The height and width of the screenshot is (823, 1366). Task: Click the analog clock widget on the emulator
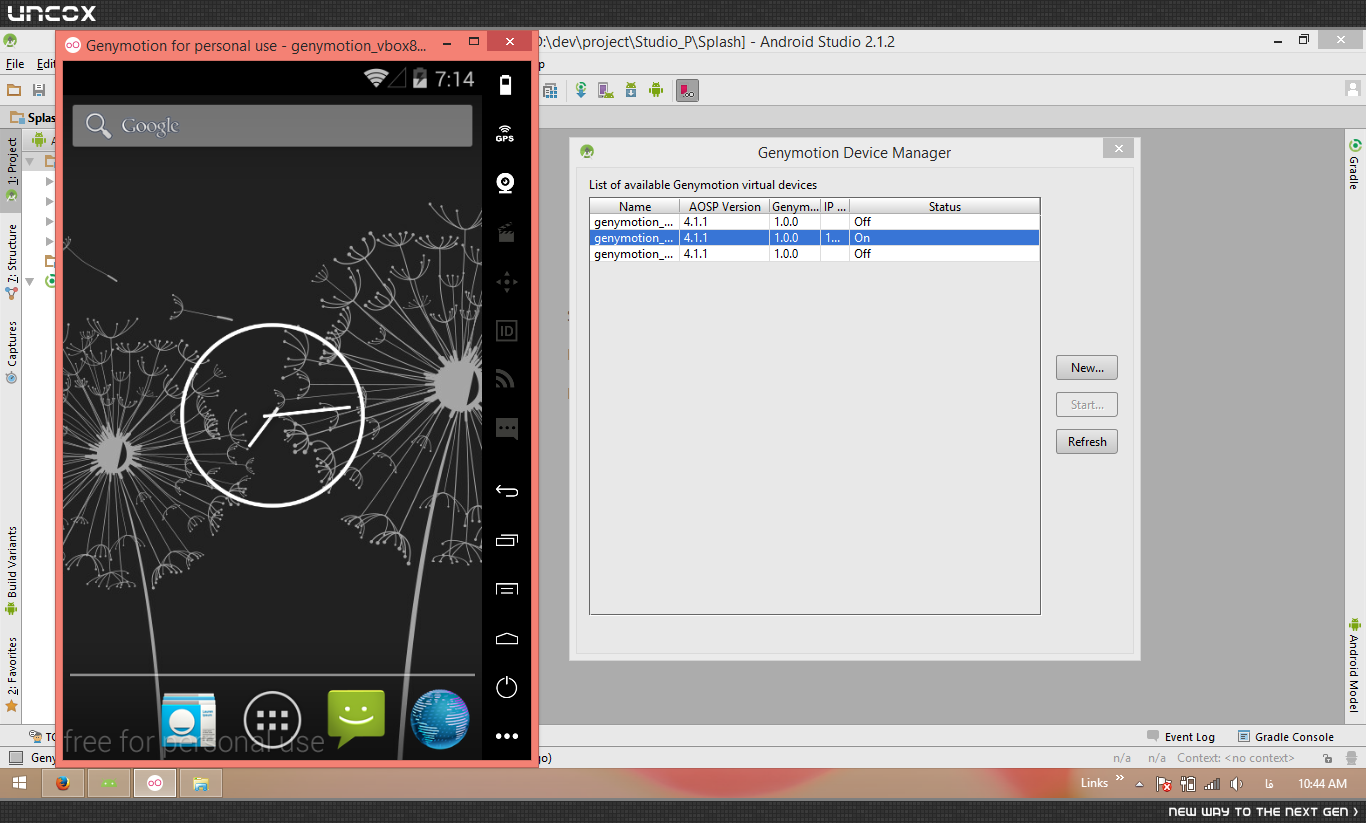pos(272,413)
